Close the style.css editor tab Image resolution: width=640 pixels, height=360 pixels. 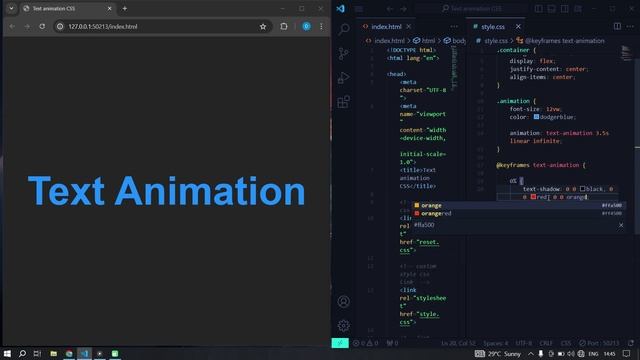pyautogui.click(x=518, y=27)
